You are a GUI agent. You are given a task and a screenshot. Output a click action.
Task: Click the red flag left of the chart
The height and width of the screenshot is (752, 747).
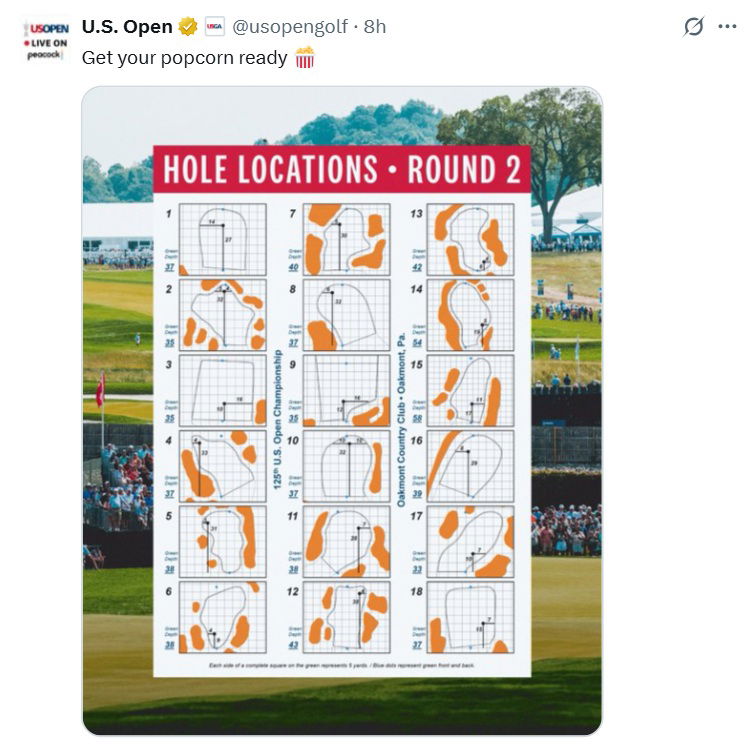99,390
